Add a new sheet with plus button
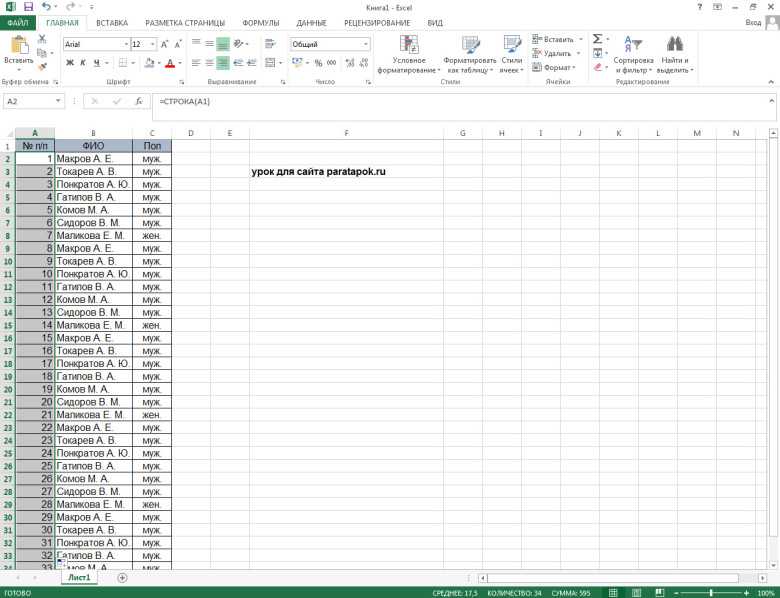 (122, 577)
